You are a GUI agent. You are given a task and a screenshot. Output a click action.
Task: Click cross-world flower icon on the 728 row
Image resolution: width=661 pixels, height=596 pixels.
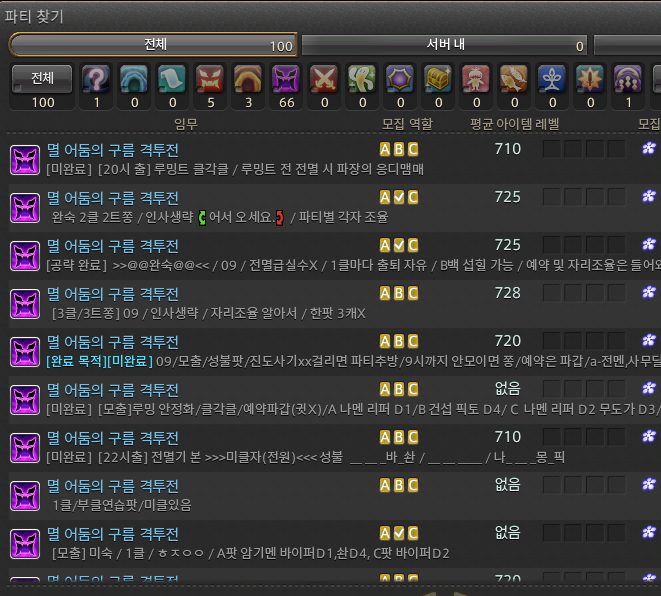pos(649,292)
